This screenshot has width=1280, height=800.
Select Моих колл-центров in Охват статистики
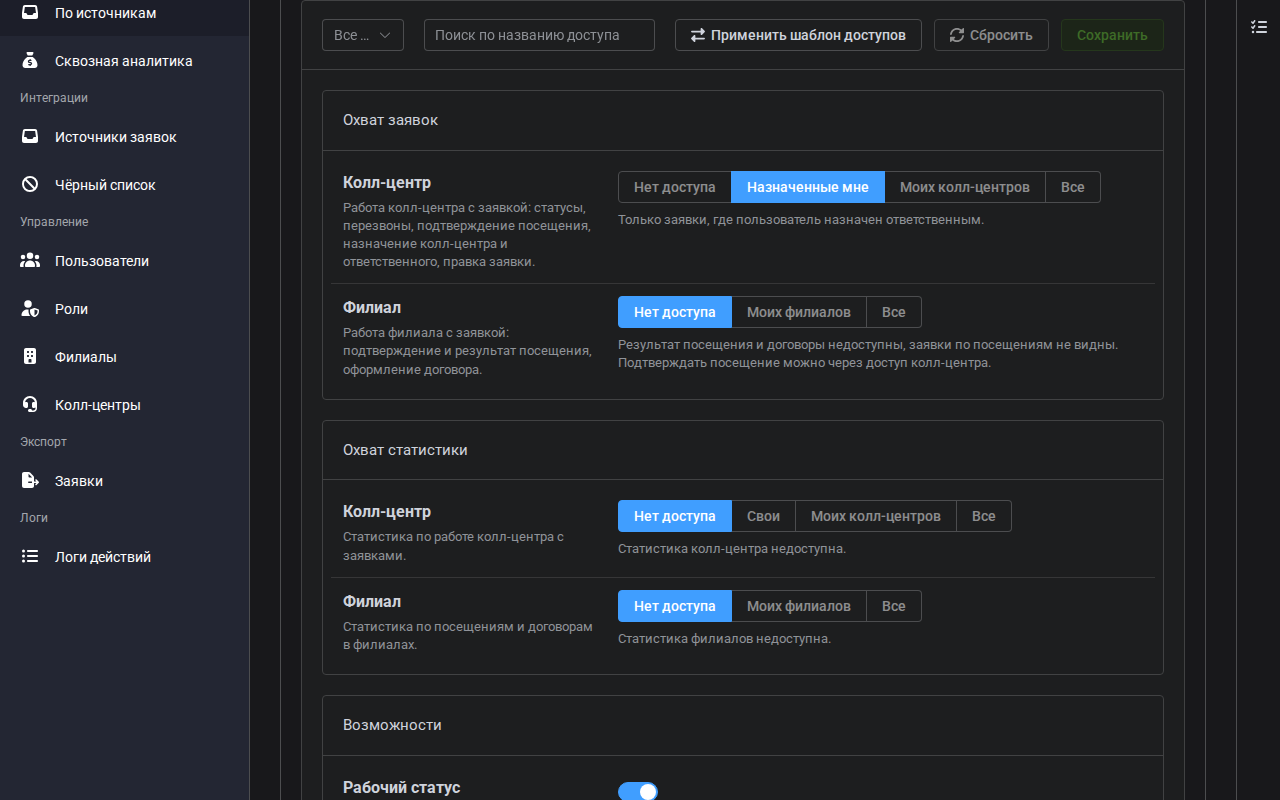point(876,516)
